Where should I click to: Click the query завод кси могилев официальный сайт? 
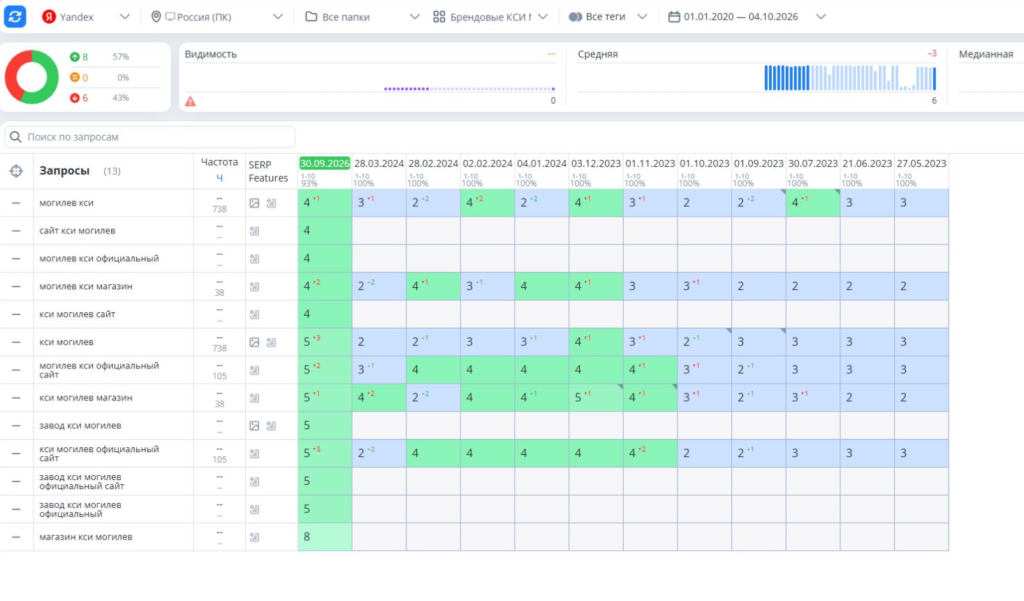point(82,481)
